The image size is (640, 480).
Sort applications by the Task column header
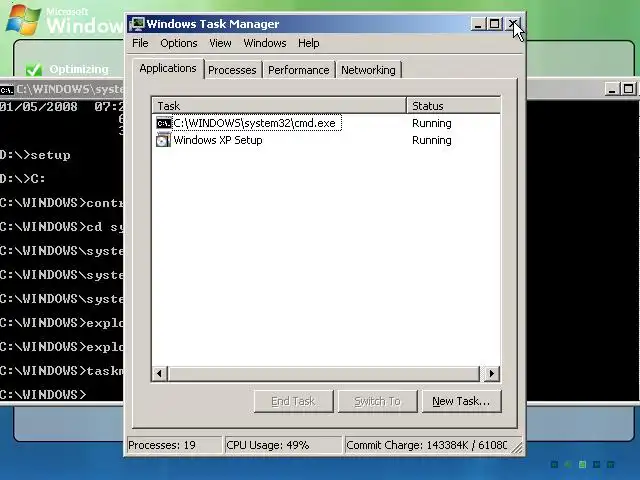[x=279, y=106]
